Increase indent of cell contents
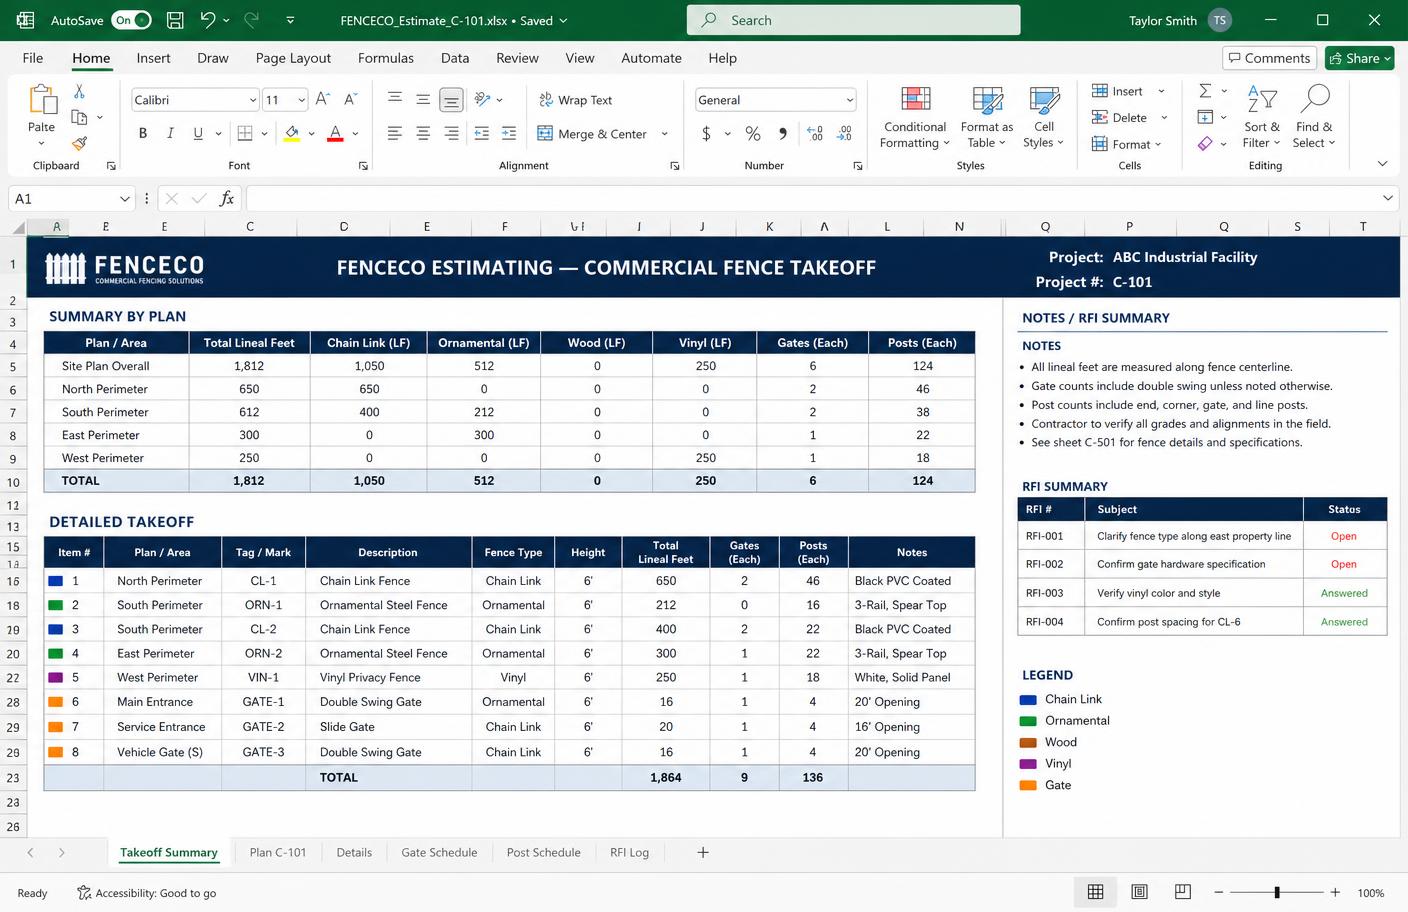Image resolution: width=1408 pixels, height=912 pixels. pyautogui.click(x=509, y=133)
